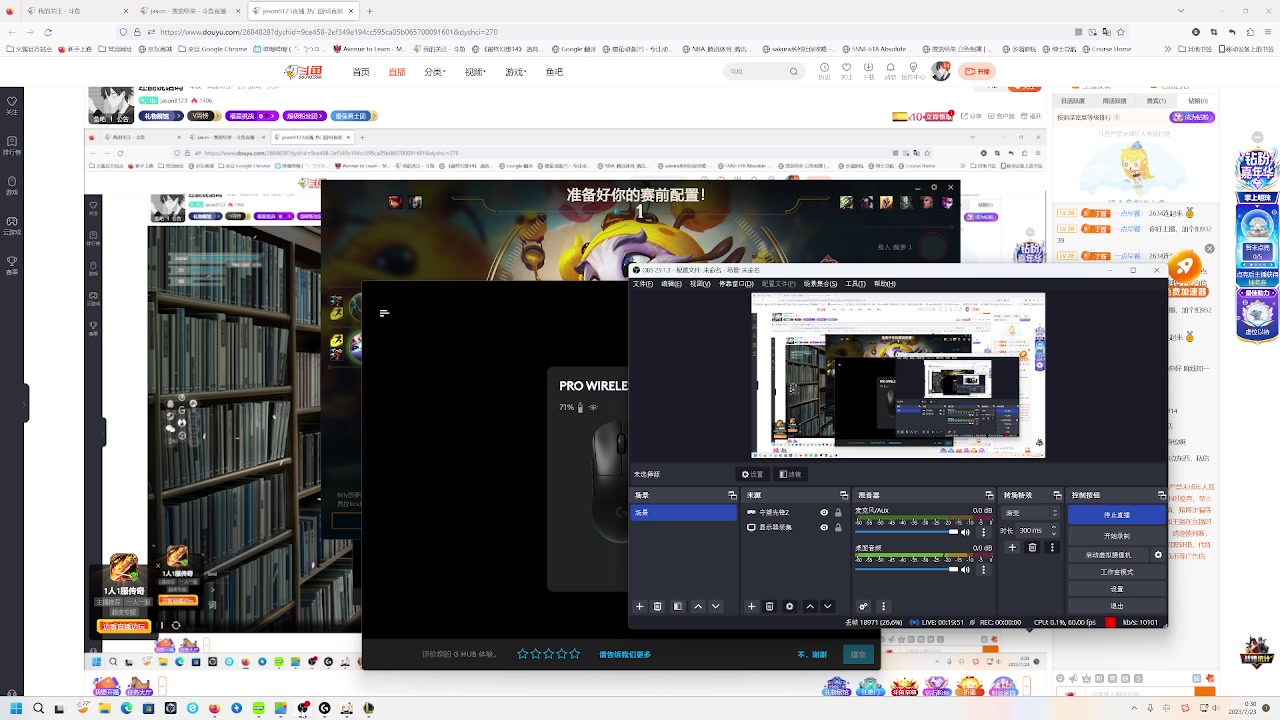Open 视频 dropdown in Douyu navigation
Screen dimensions: 1280x720
click(x=476, y=72)
